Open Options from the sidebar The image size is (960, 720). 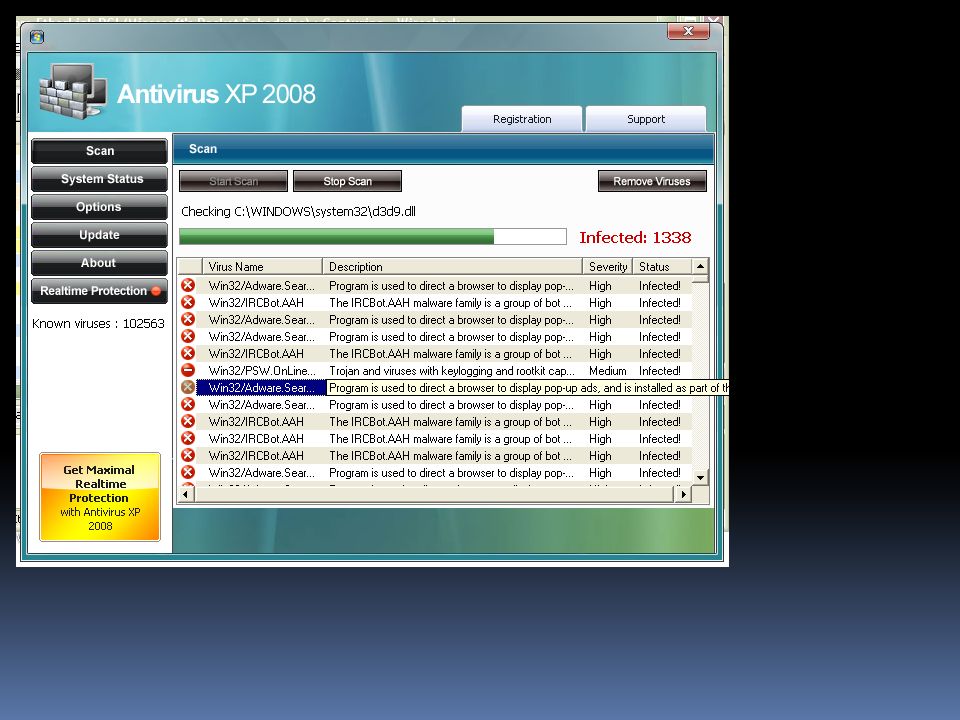pos(99,207)
